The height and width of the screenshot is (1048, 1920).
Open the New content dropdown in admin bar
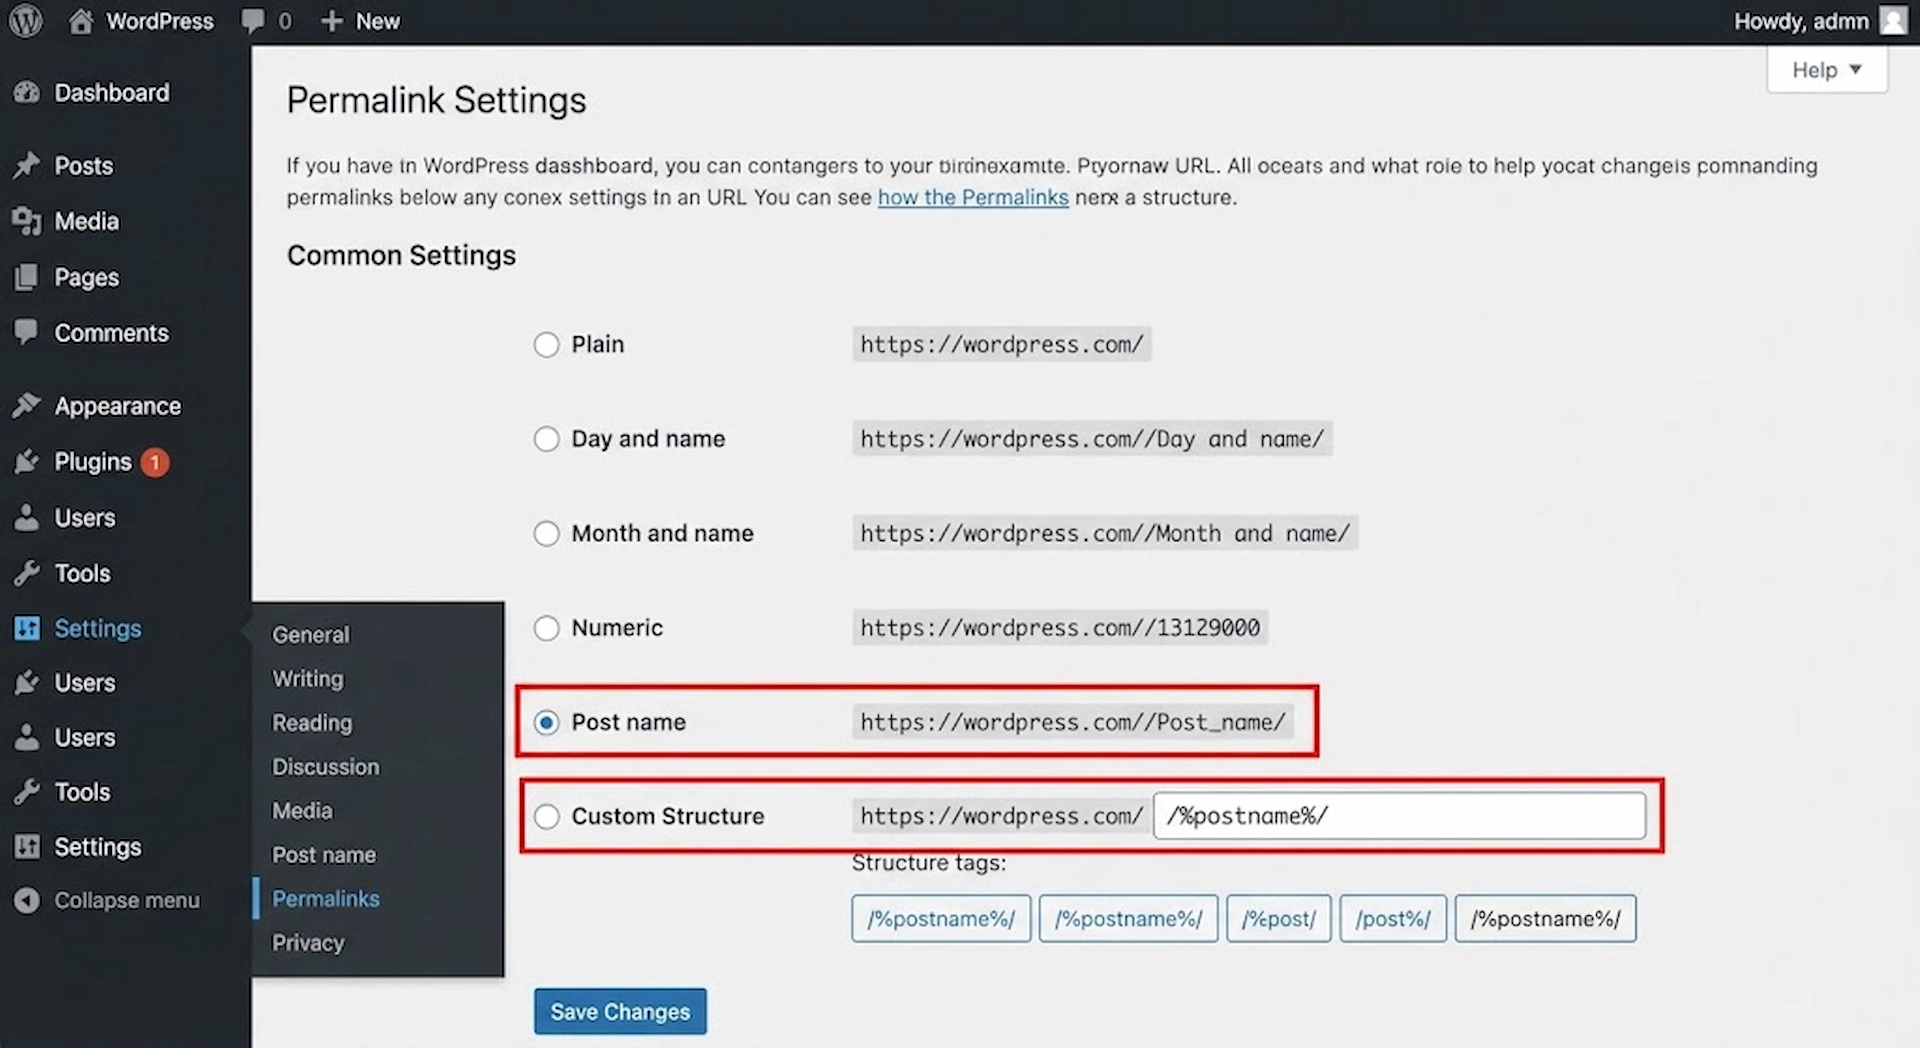[360, 21]
